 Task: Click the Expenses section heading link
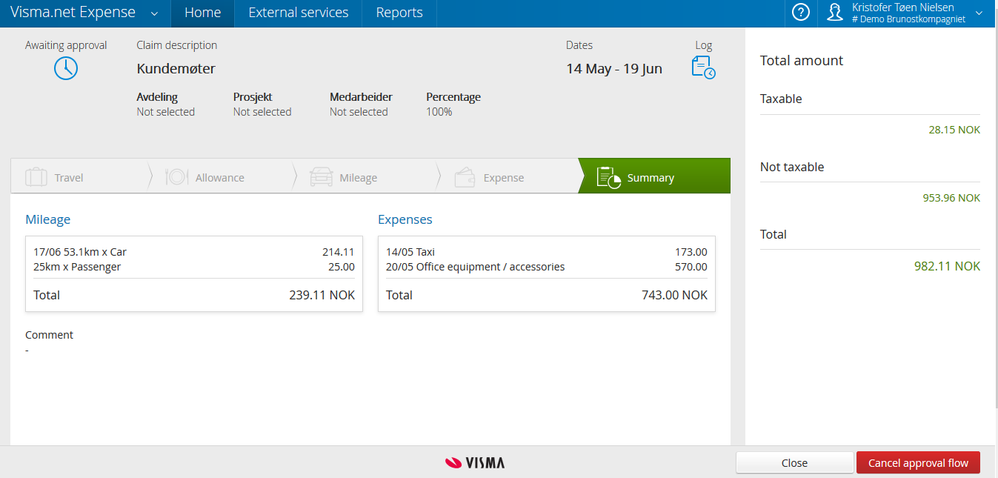(x=405, y=220)
